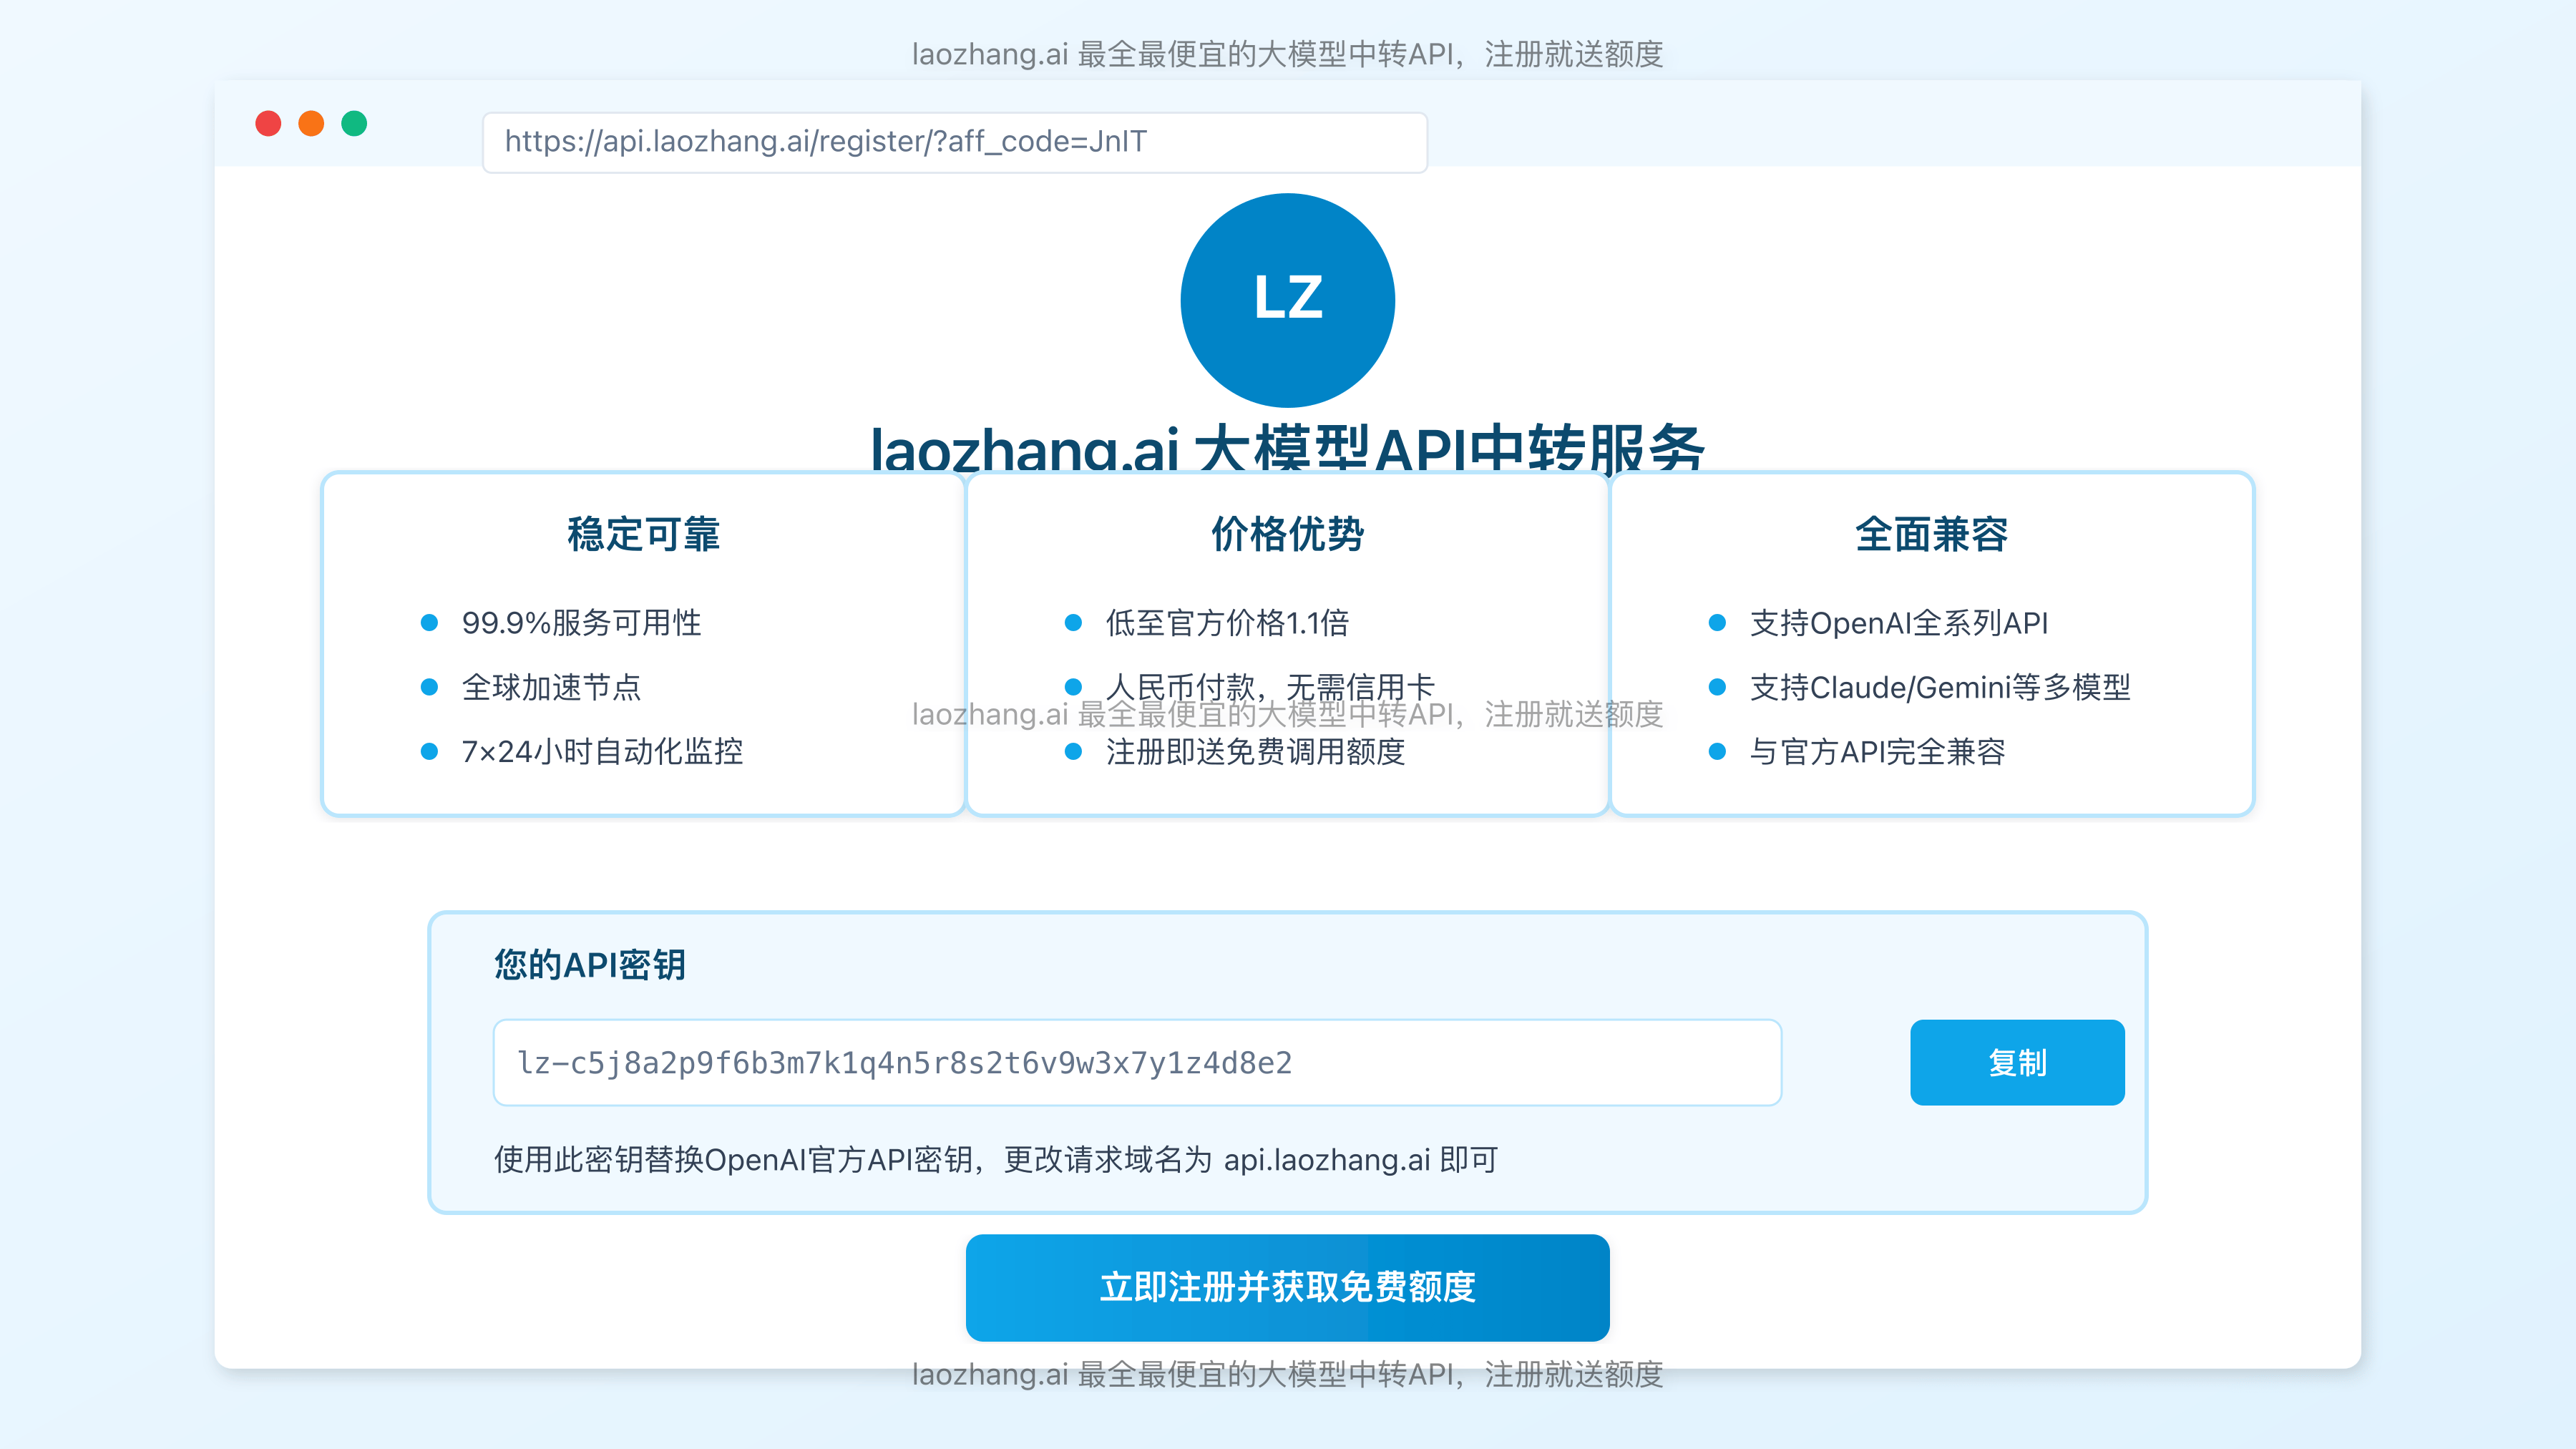Screen dimensions: 2576x1449
Task: Click the 您的API密钥 section label
Action: tap(589, 965)
